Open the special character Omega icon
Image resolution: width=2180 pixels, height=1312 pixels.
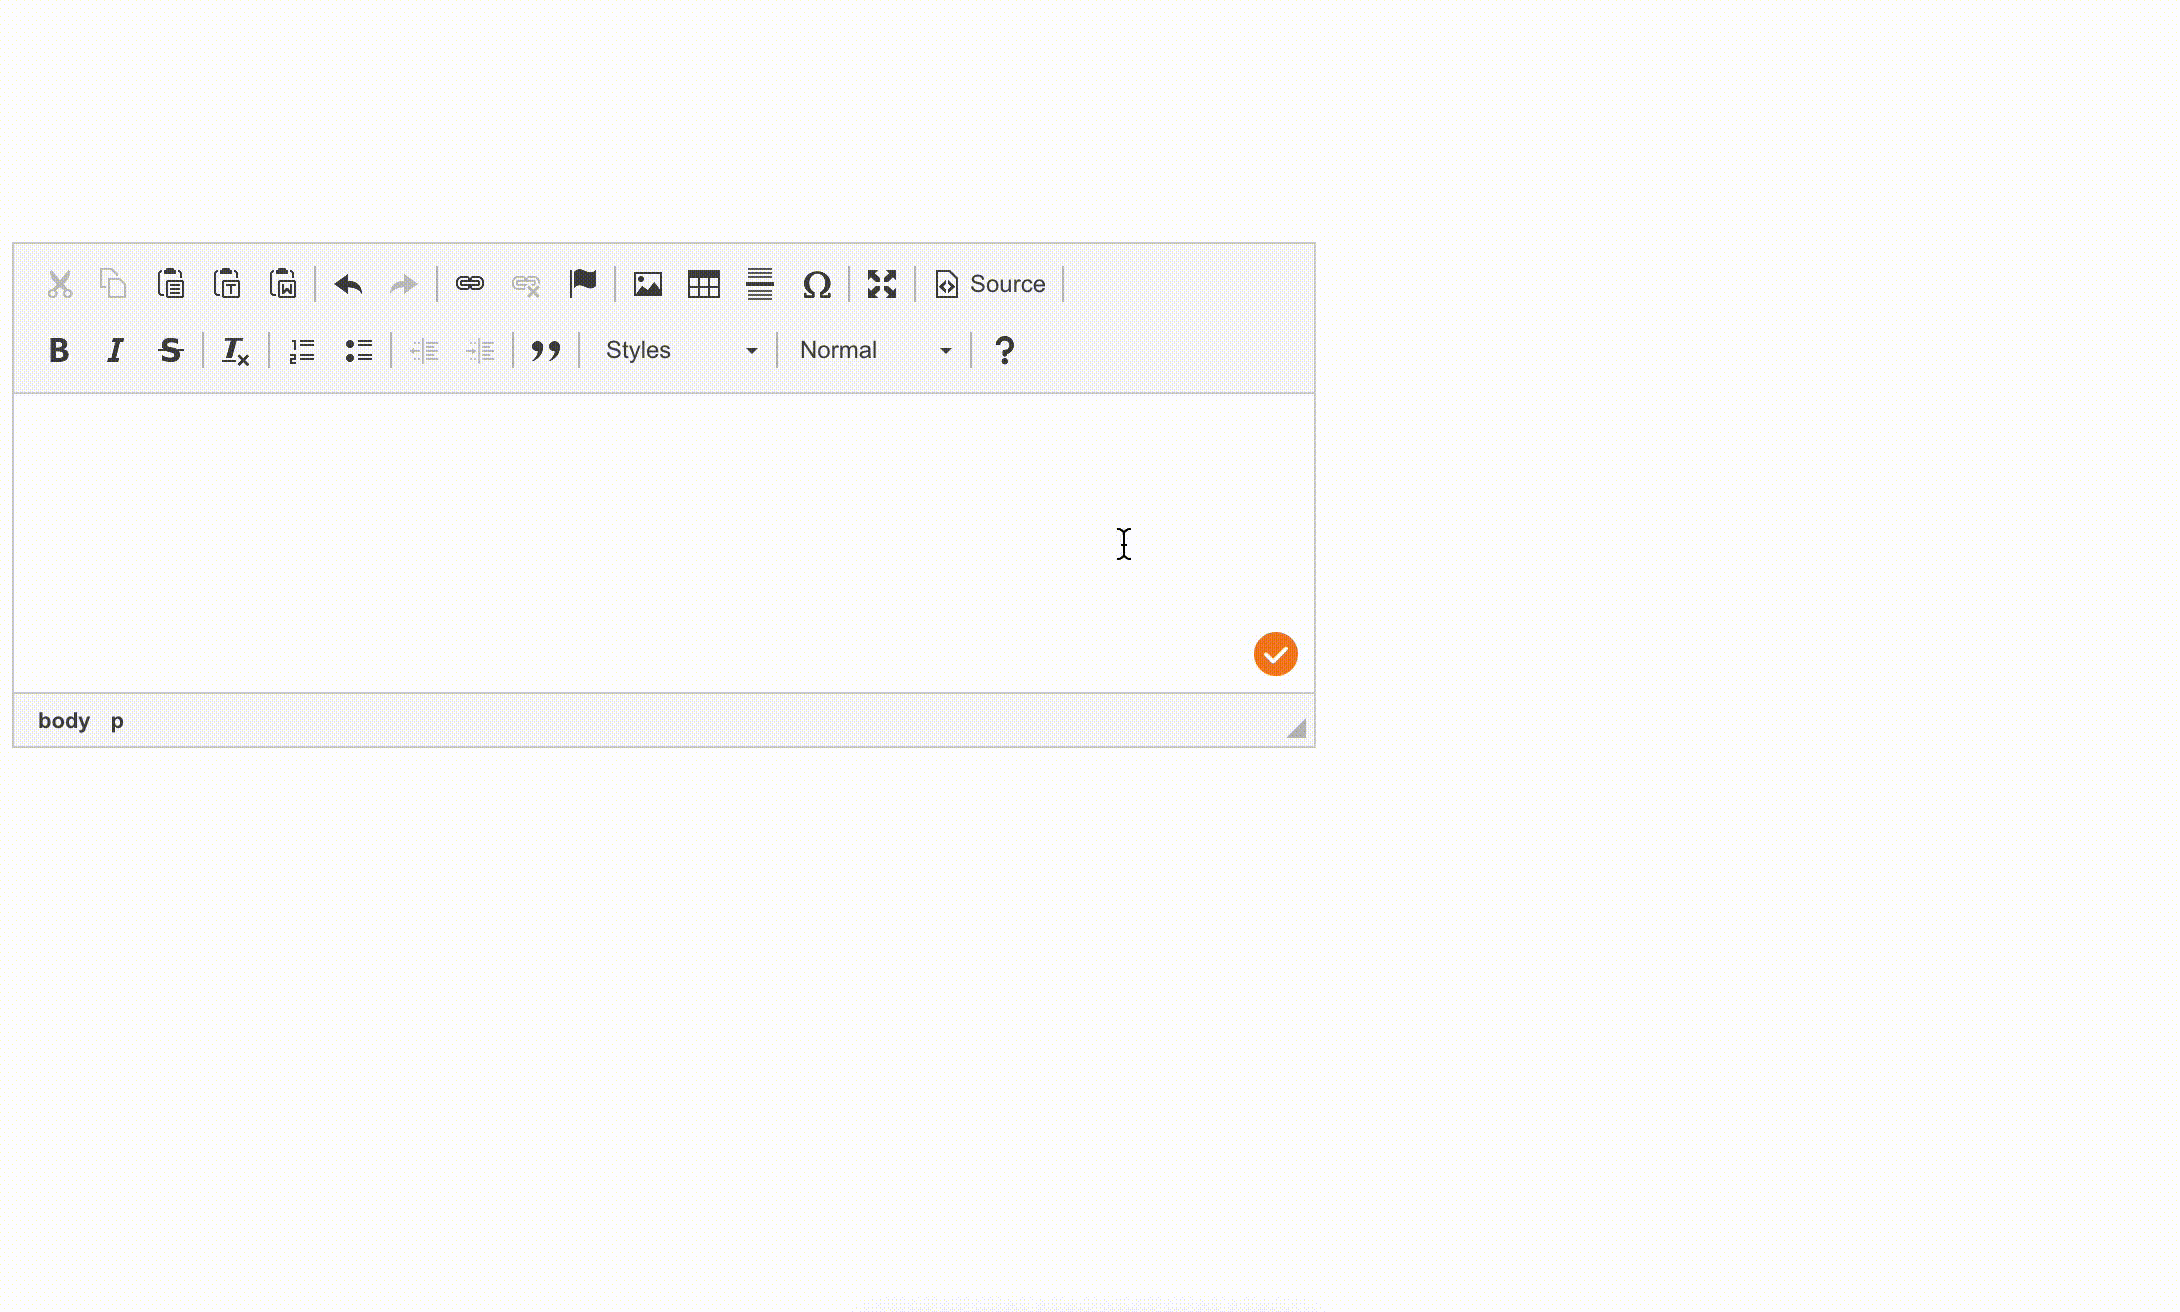(816, 284)
